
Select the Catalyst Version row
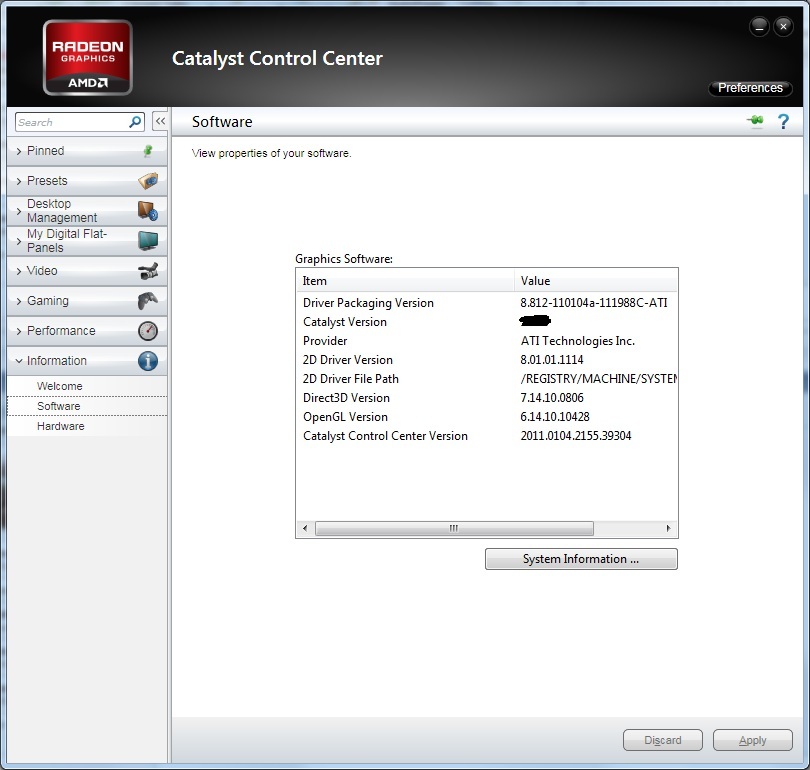point(487,322)
